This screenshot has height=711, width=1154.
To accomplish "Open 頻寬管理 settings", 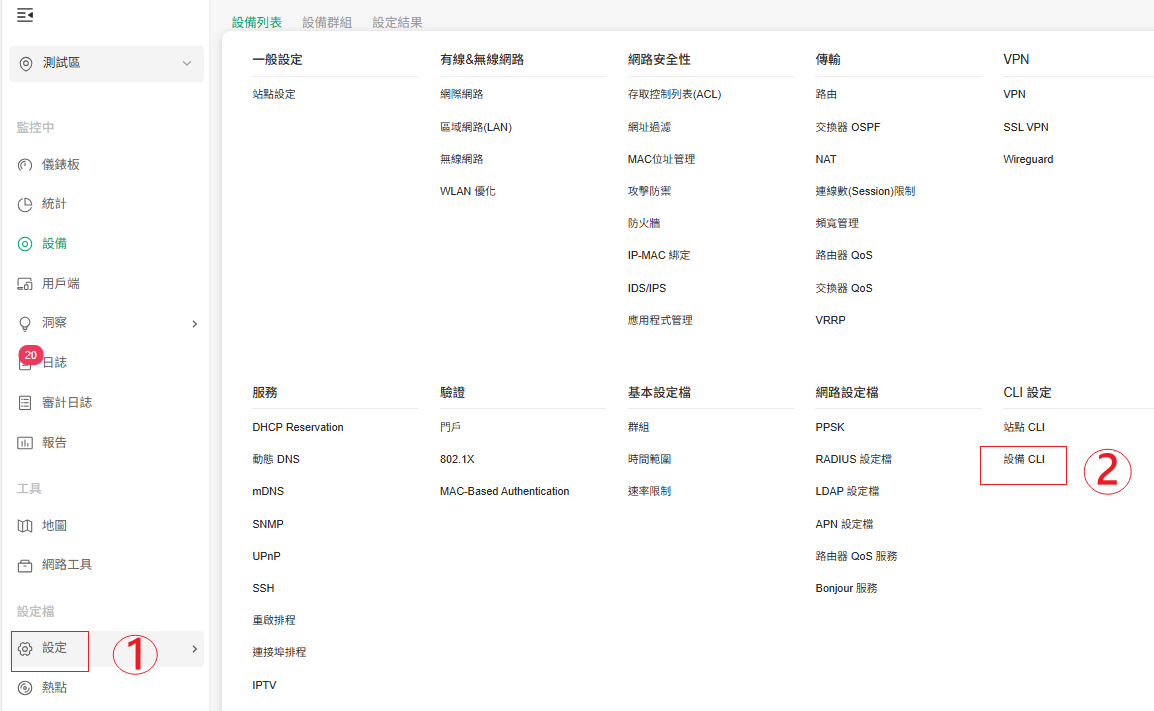I will coord(837,223).
